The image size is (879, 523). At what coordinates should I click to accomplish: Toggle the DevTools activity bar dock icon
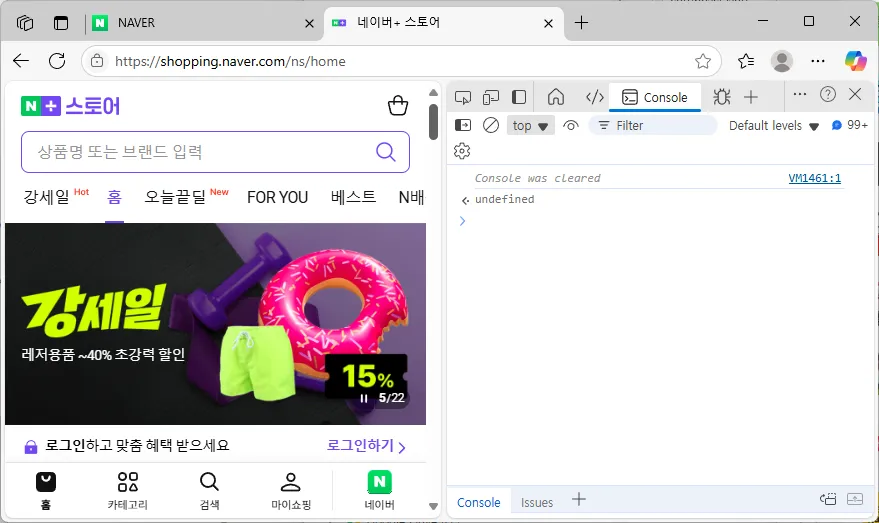[x=519, y=97]
